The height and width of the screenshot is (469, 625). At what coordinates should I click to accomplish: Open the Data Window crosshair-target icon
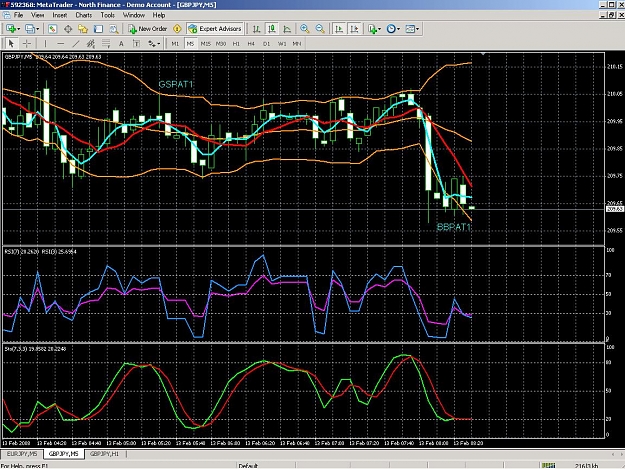click(x=68, y=29)
